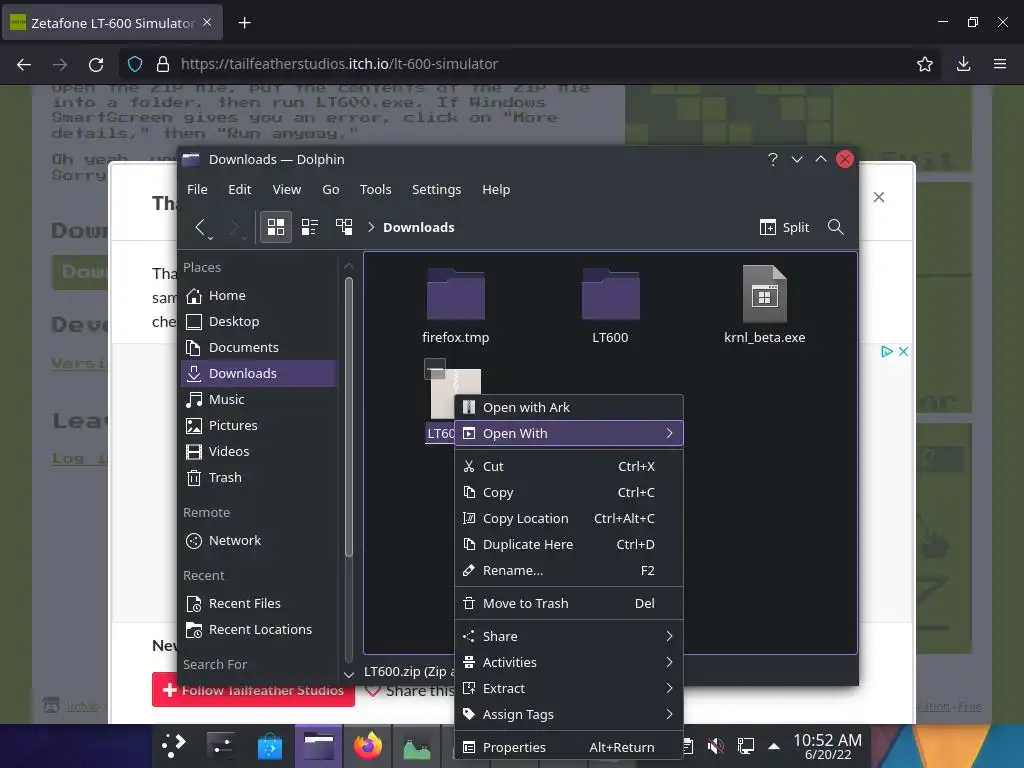
Task: Open Dolphin Help menu
Action: 496,189
